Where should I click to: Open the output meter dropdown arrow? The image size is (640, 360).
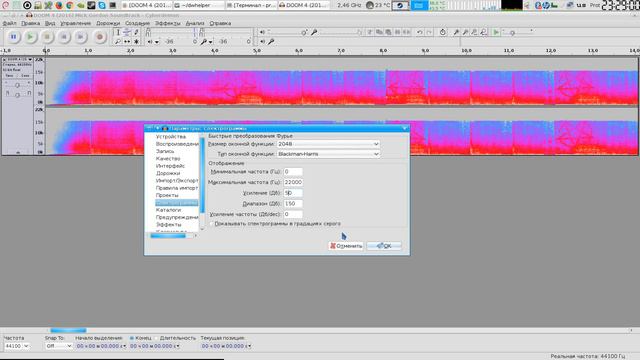(x=157, y=42)
